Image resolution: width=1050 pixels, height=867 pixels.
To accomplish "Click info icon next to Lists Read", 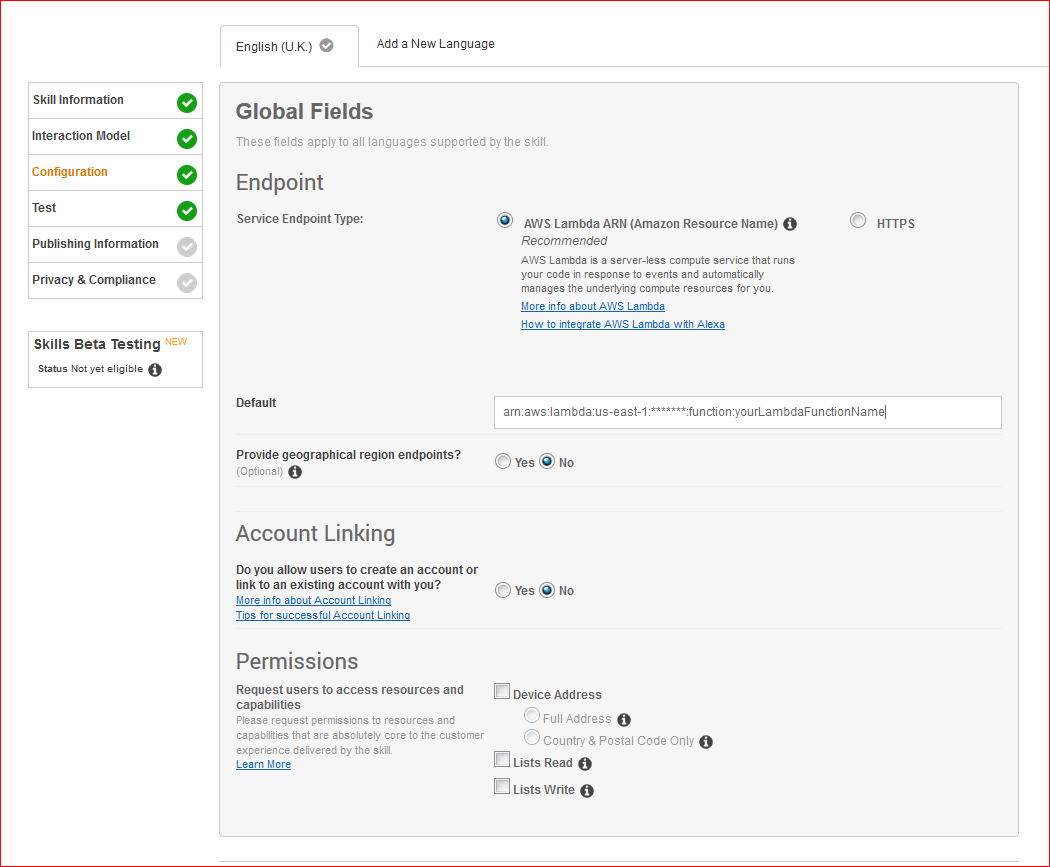I will pos(585,764).
